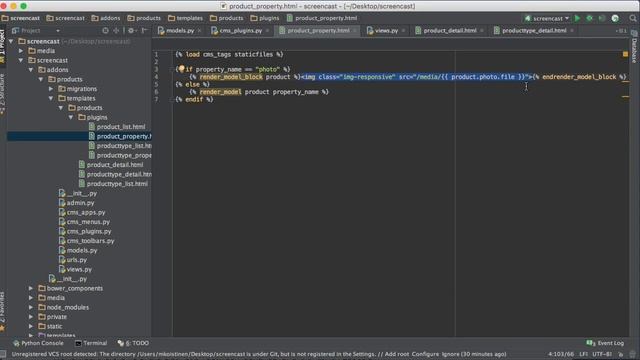Viewport: 640px width, 360px height.
Task: Click the scroll from source target icon
Action: point(105,31)
